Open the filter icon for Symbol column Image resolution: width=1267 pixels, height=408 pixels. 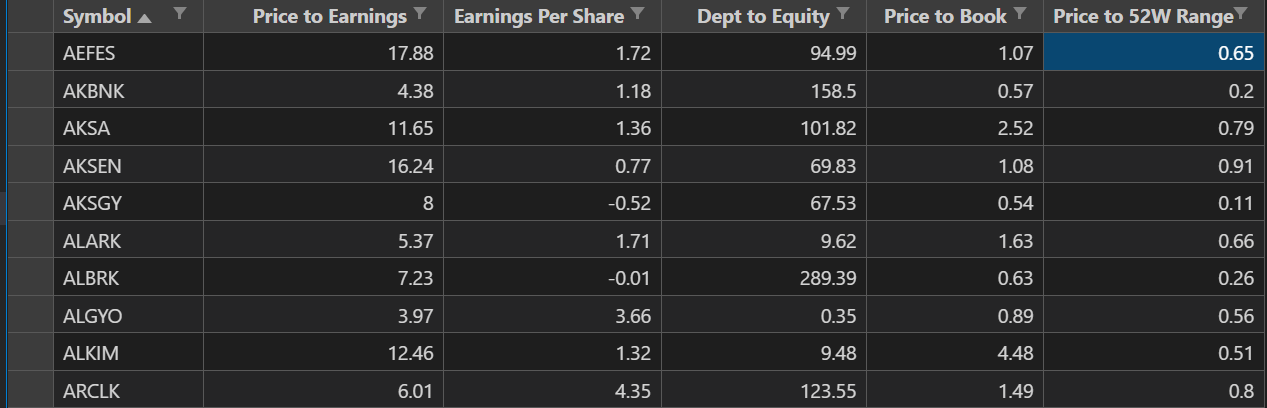(x=179, y=14)
